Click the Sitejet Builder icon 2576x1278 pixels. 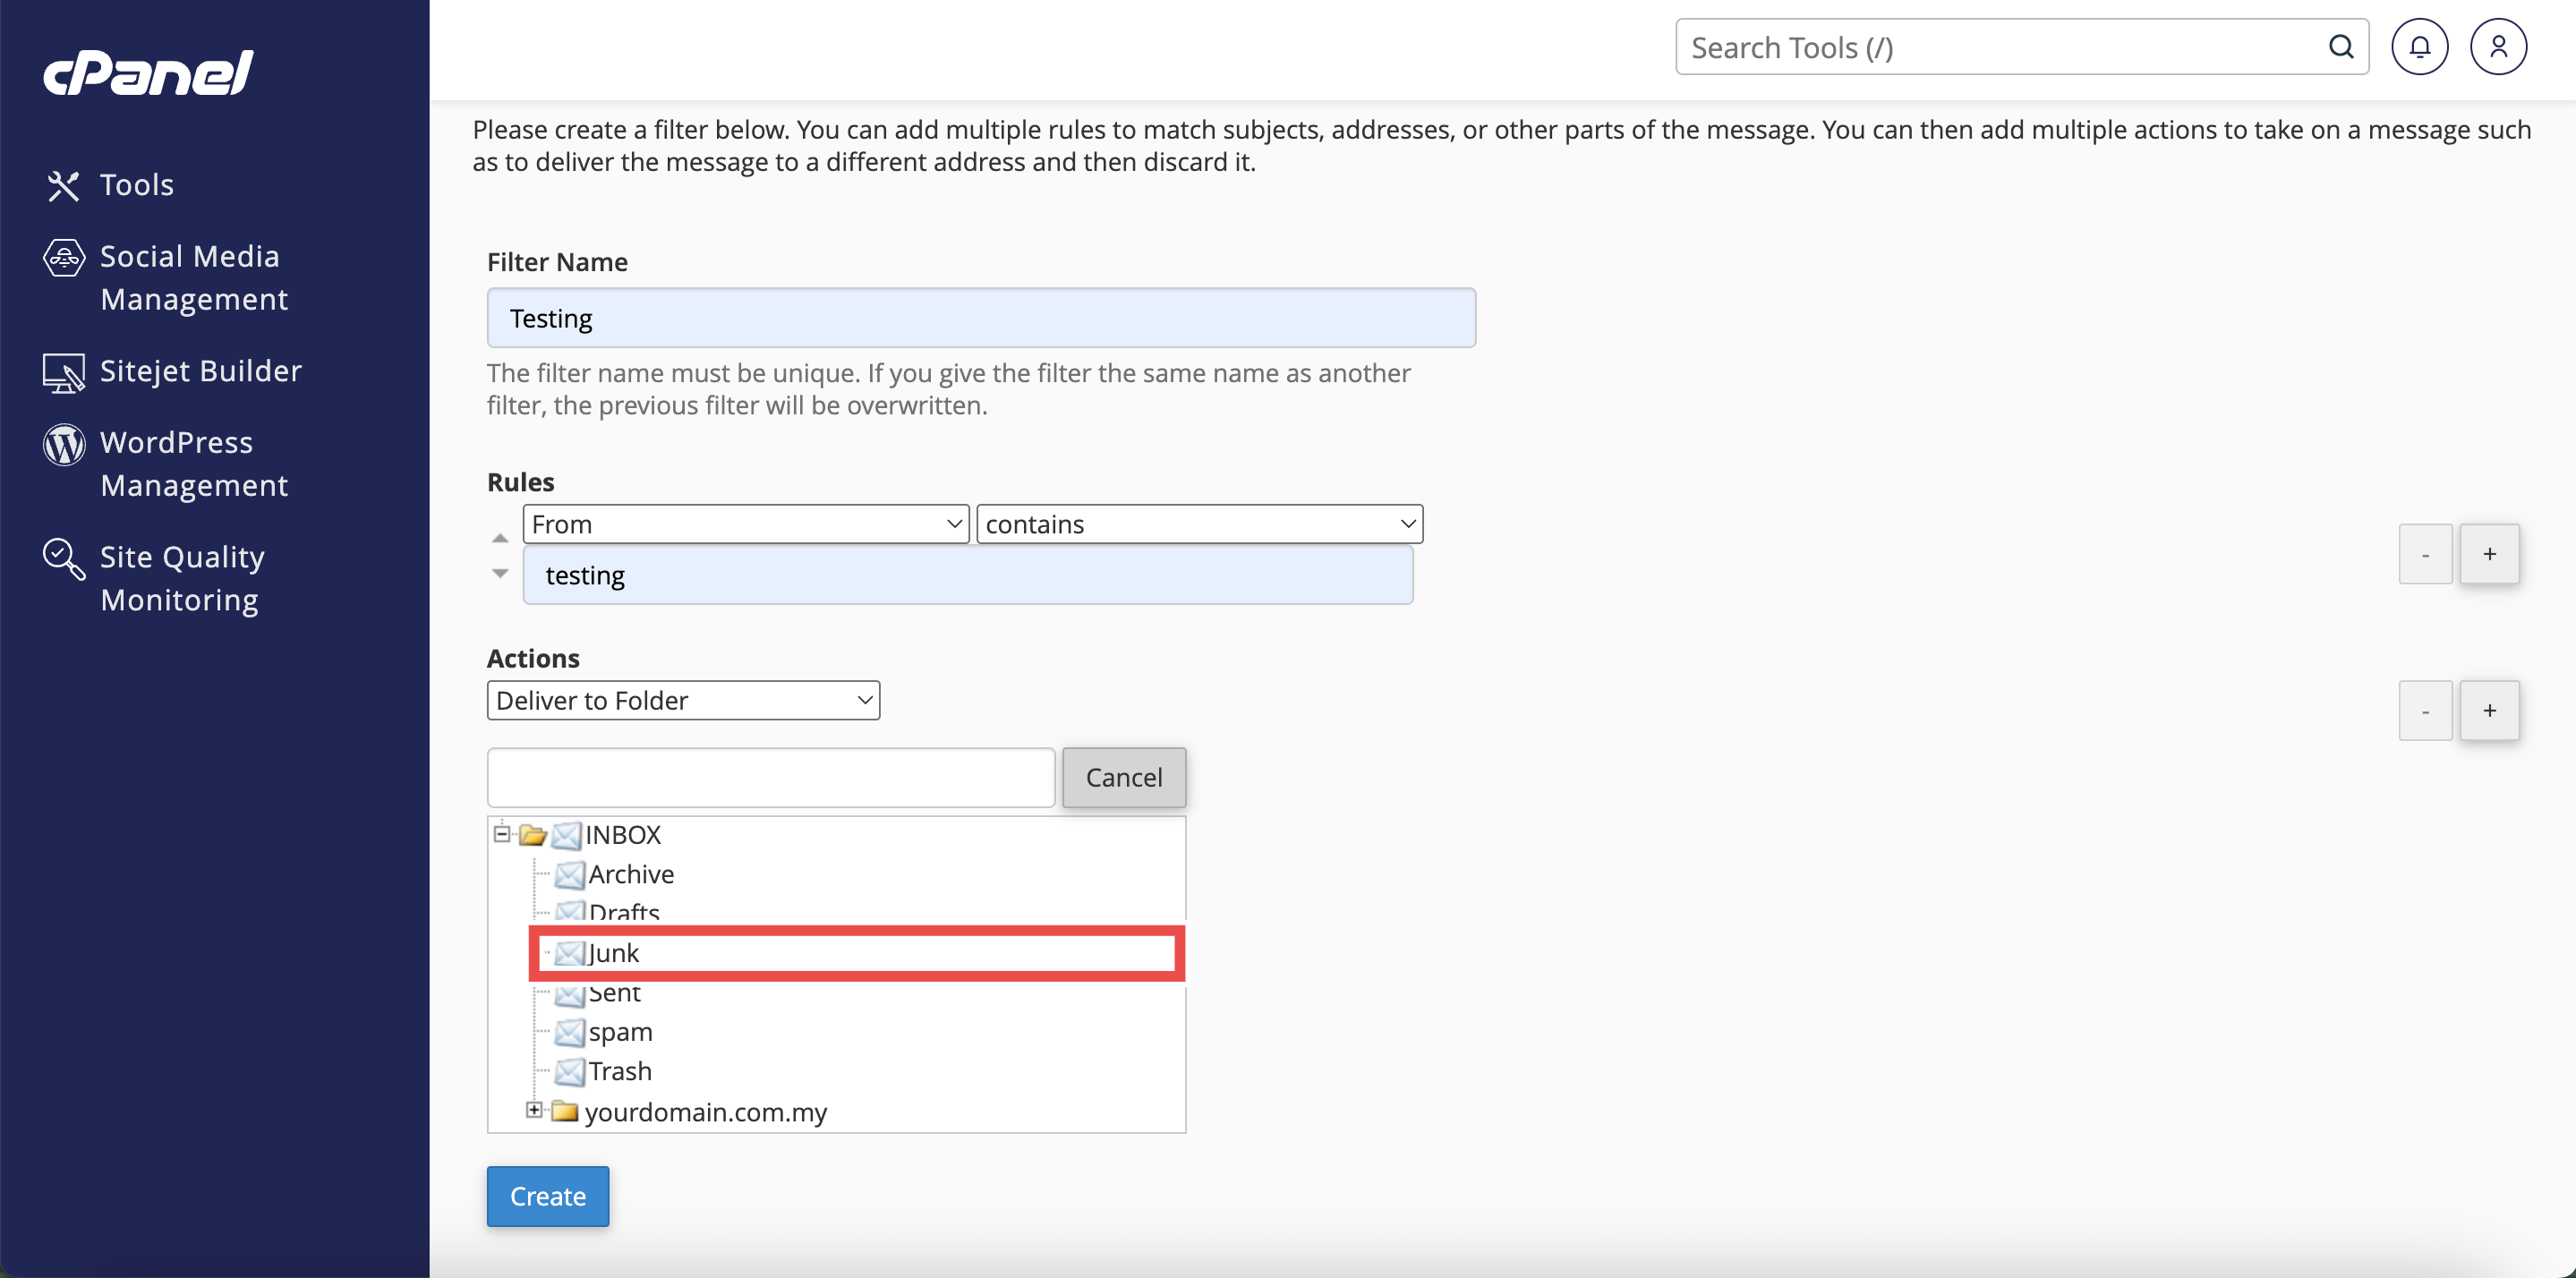point(63,372)
